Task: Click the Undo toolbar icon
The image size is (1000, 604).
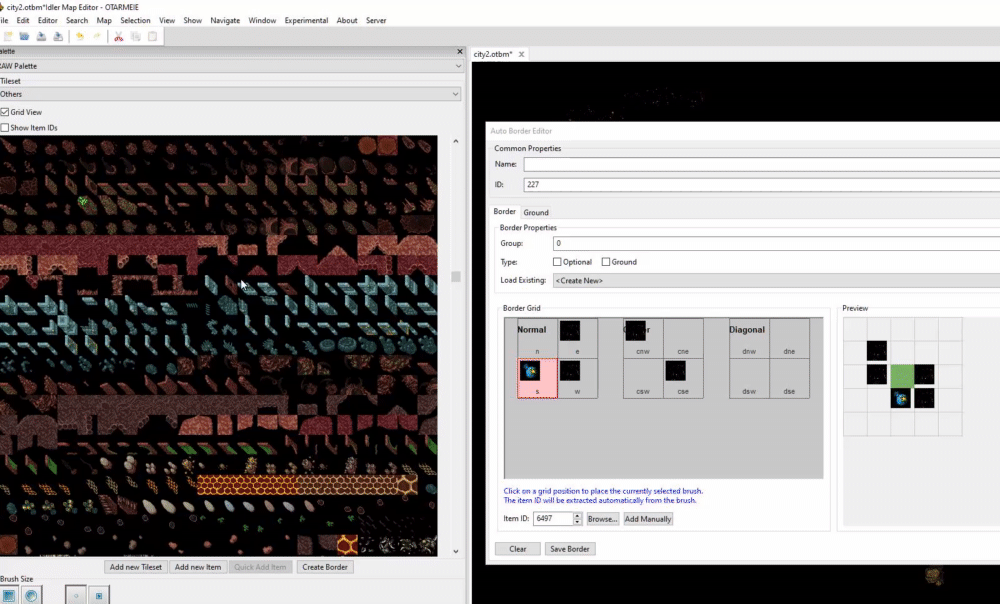Action: (x=80, y=36)
